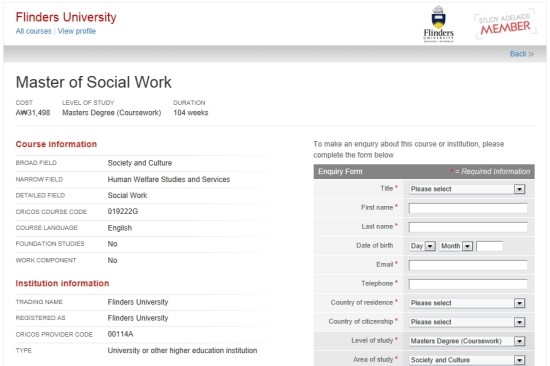Go Back using the Back link
Image resolution: width=550 pixels, height=366 pixels.
coord(522,54)
